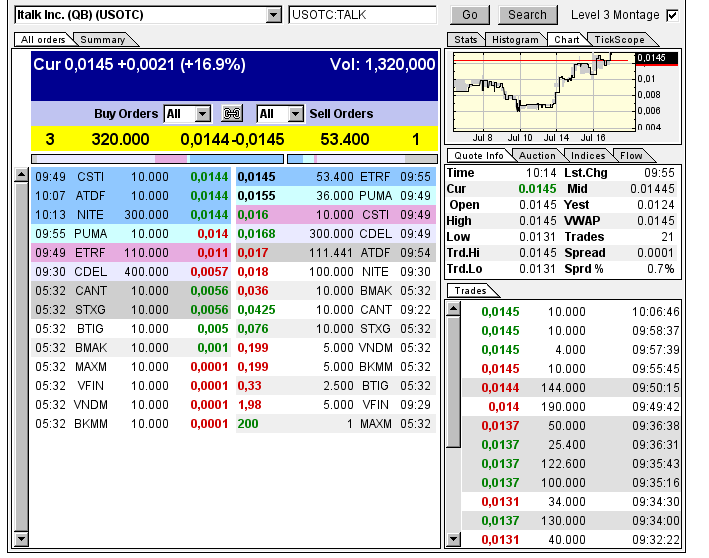
Task: Click the VWAP value in Quote Info
Action: tap(656, 221)
